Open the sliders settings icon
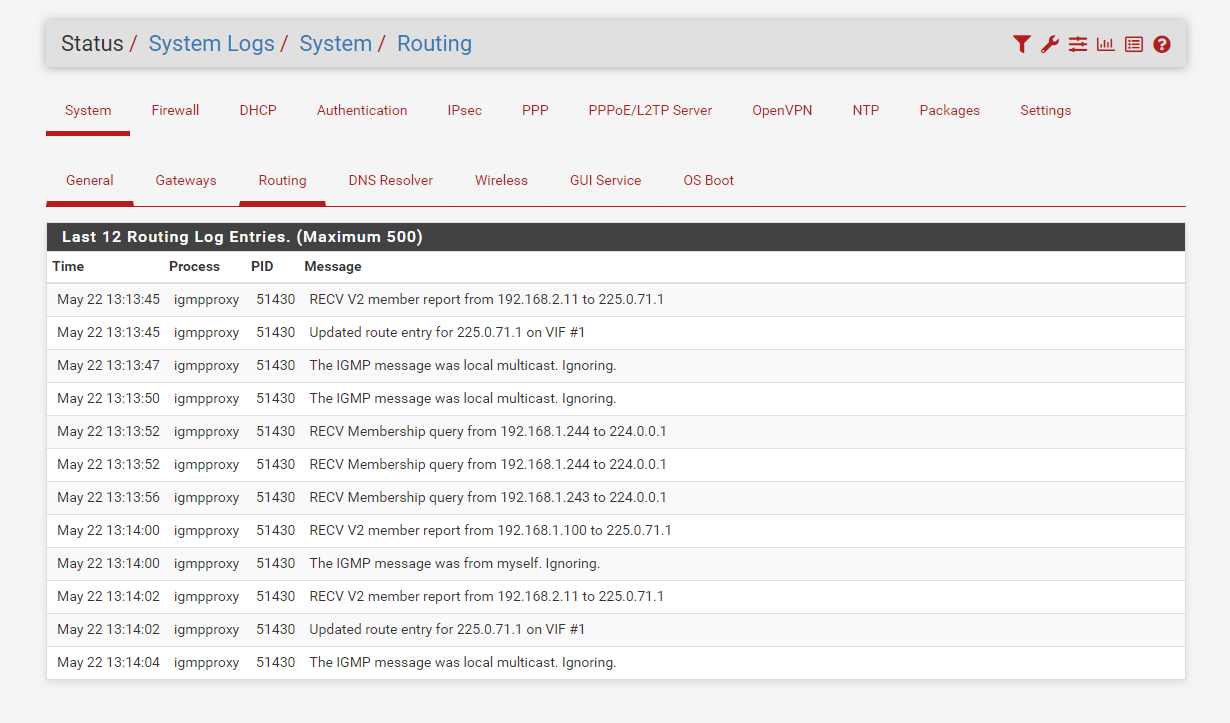Viewport: 1230px width, 723px height. point(1077,44)
